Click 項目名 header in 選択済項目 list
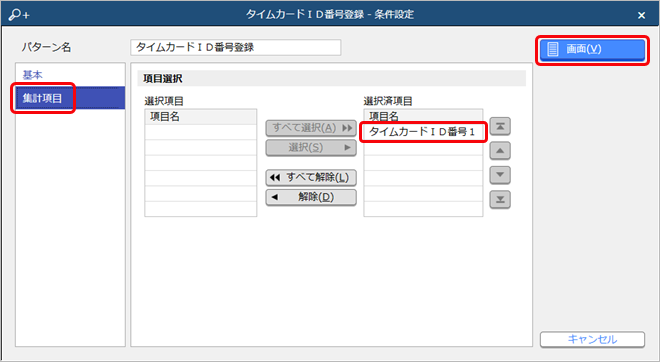660x362 pixels. pos(423,116)
